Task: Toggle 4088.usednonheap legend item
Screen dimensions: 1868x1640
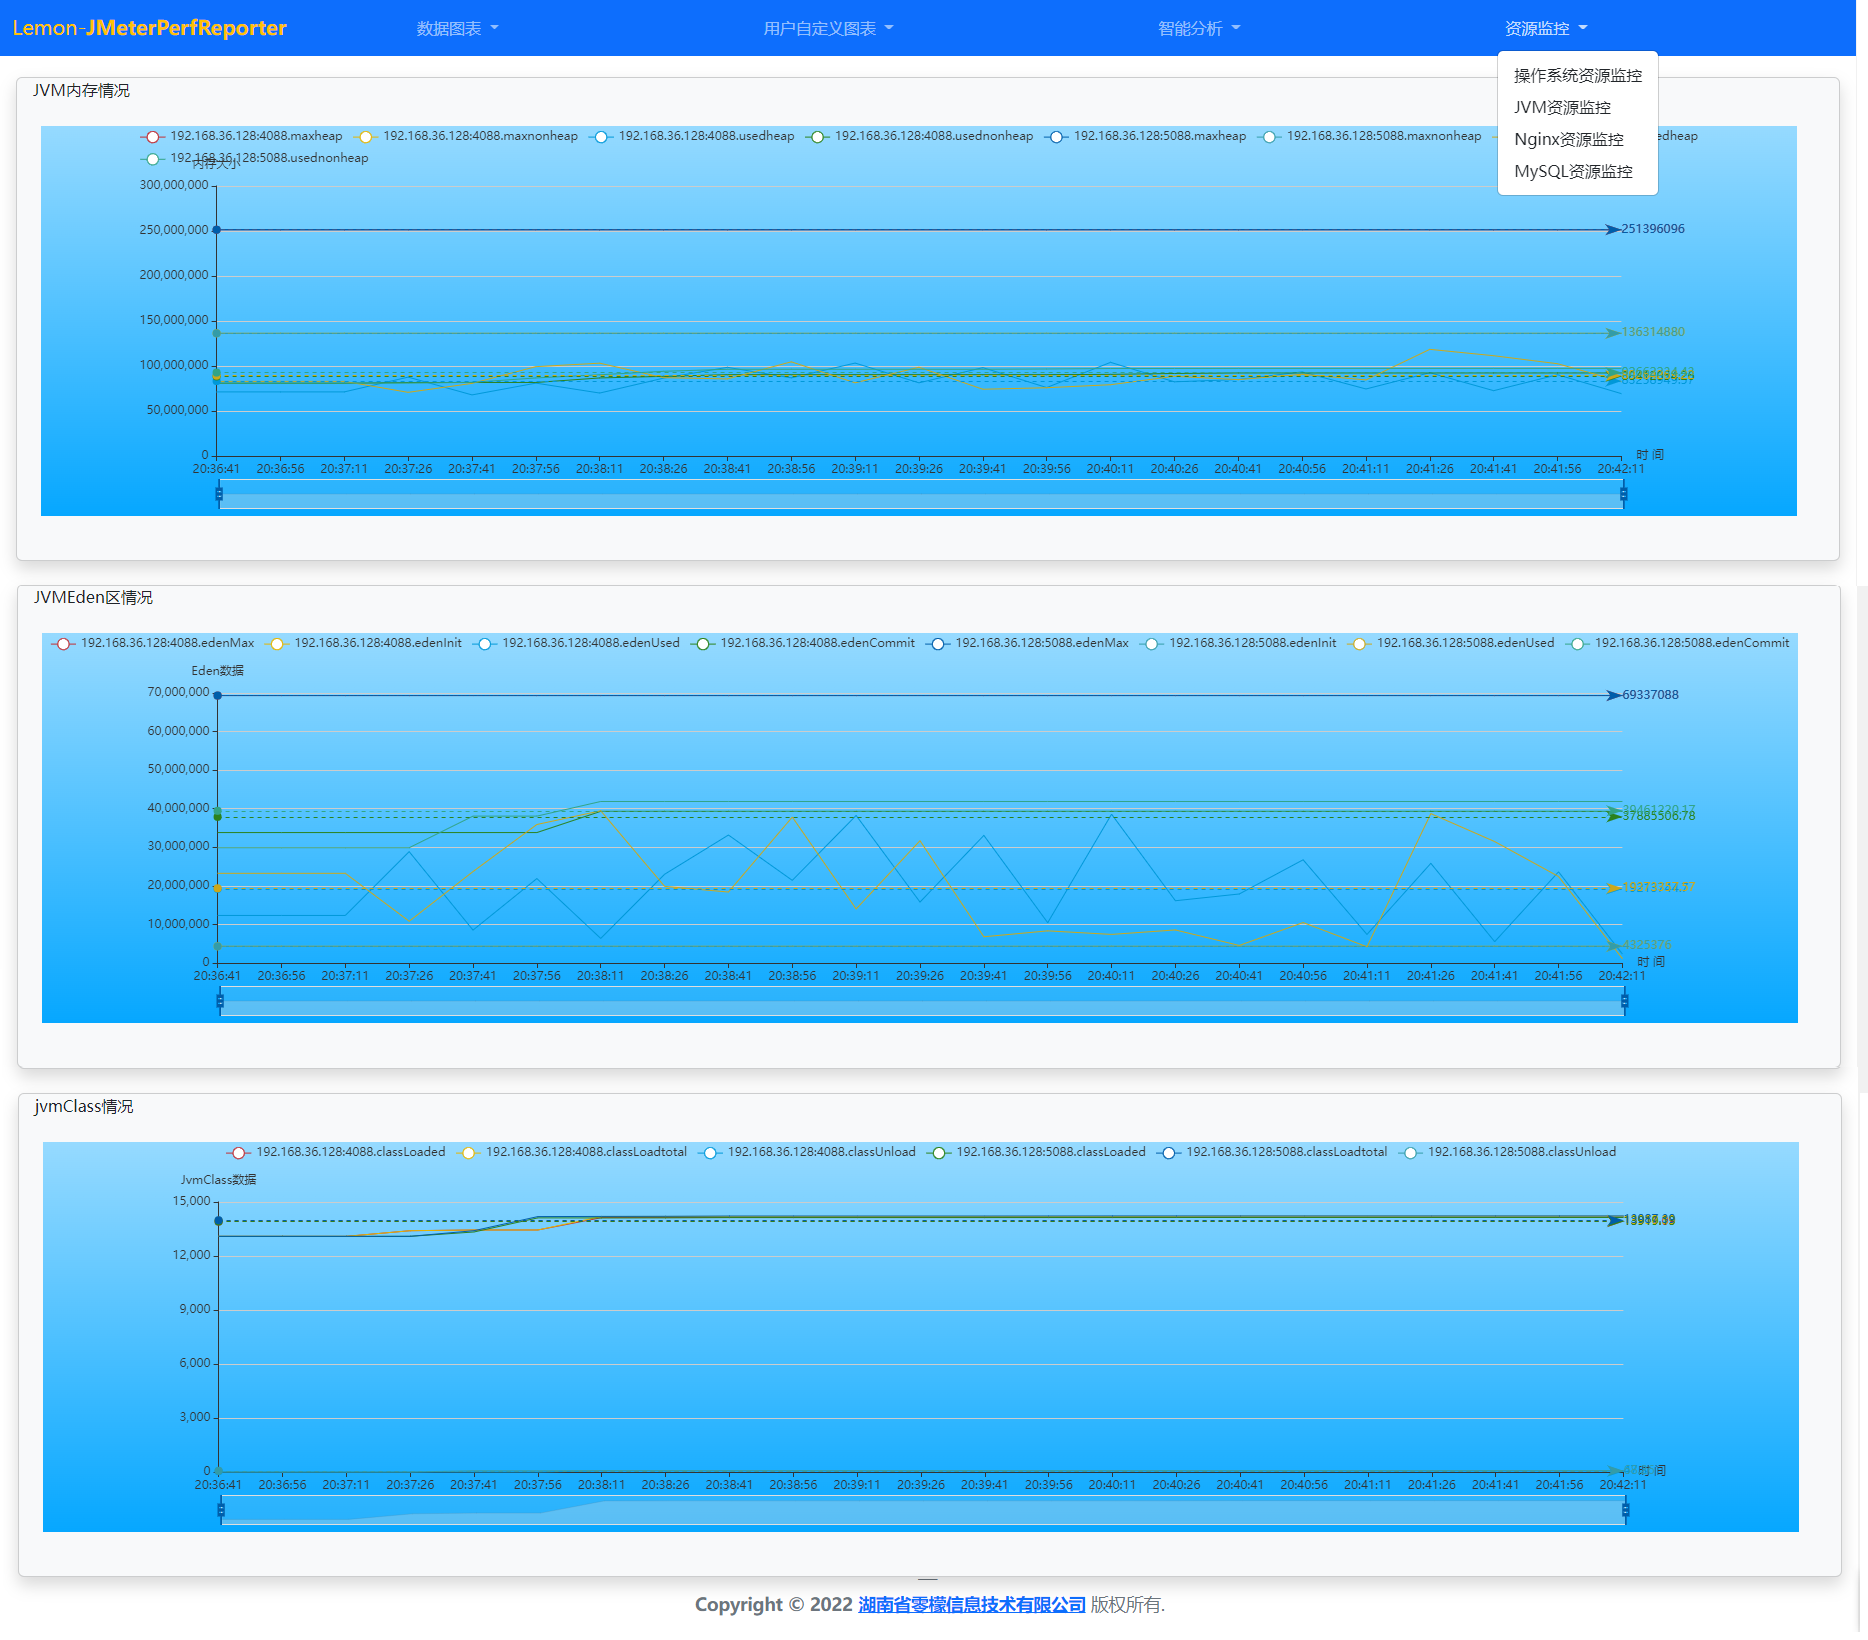Action: pyautogui.click(x=920, y=136)
